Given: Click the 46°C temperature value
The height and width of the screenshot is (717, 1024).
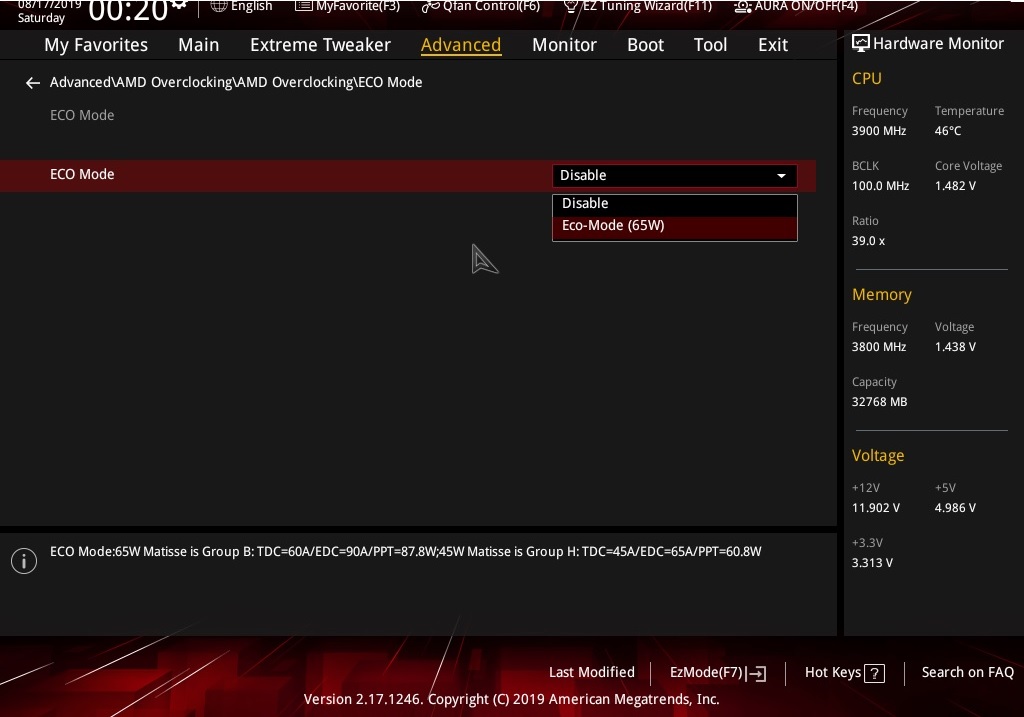Looking at the screenshot, I should click(948, 131).
